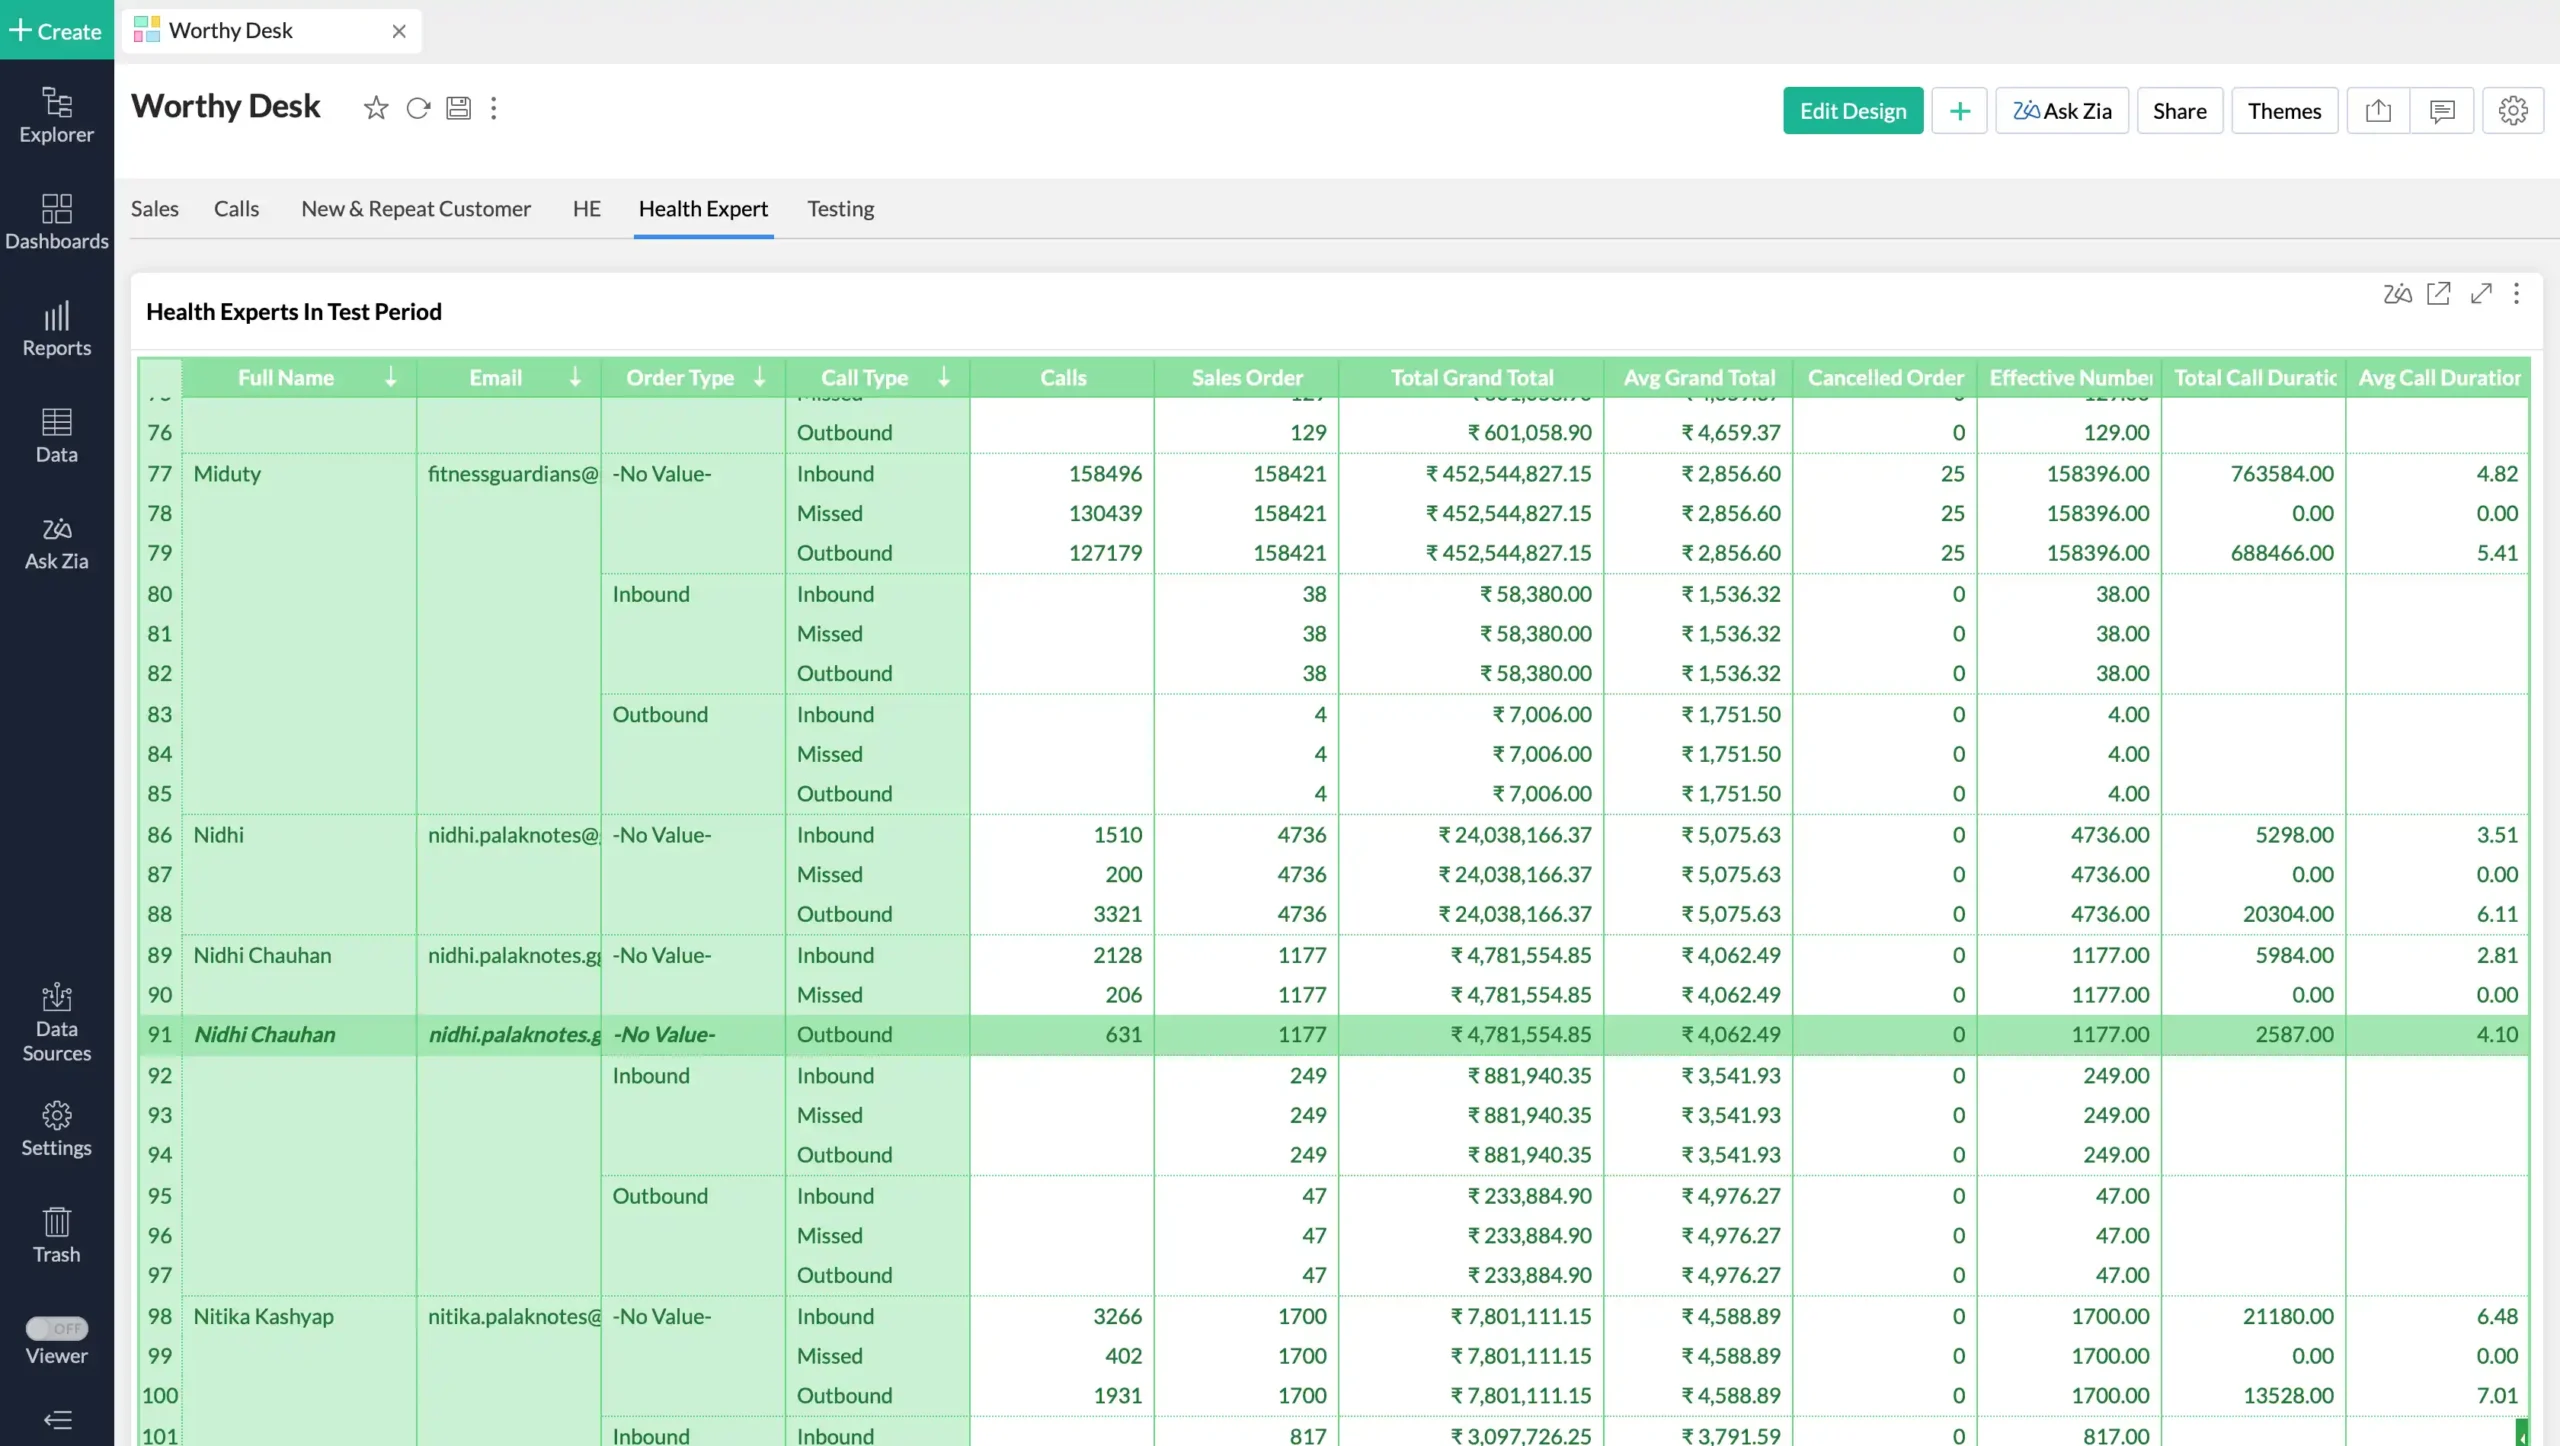Click the Share button
The height and width of the screenshot is (1446, 2560).
(x=2179, y=110)
